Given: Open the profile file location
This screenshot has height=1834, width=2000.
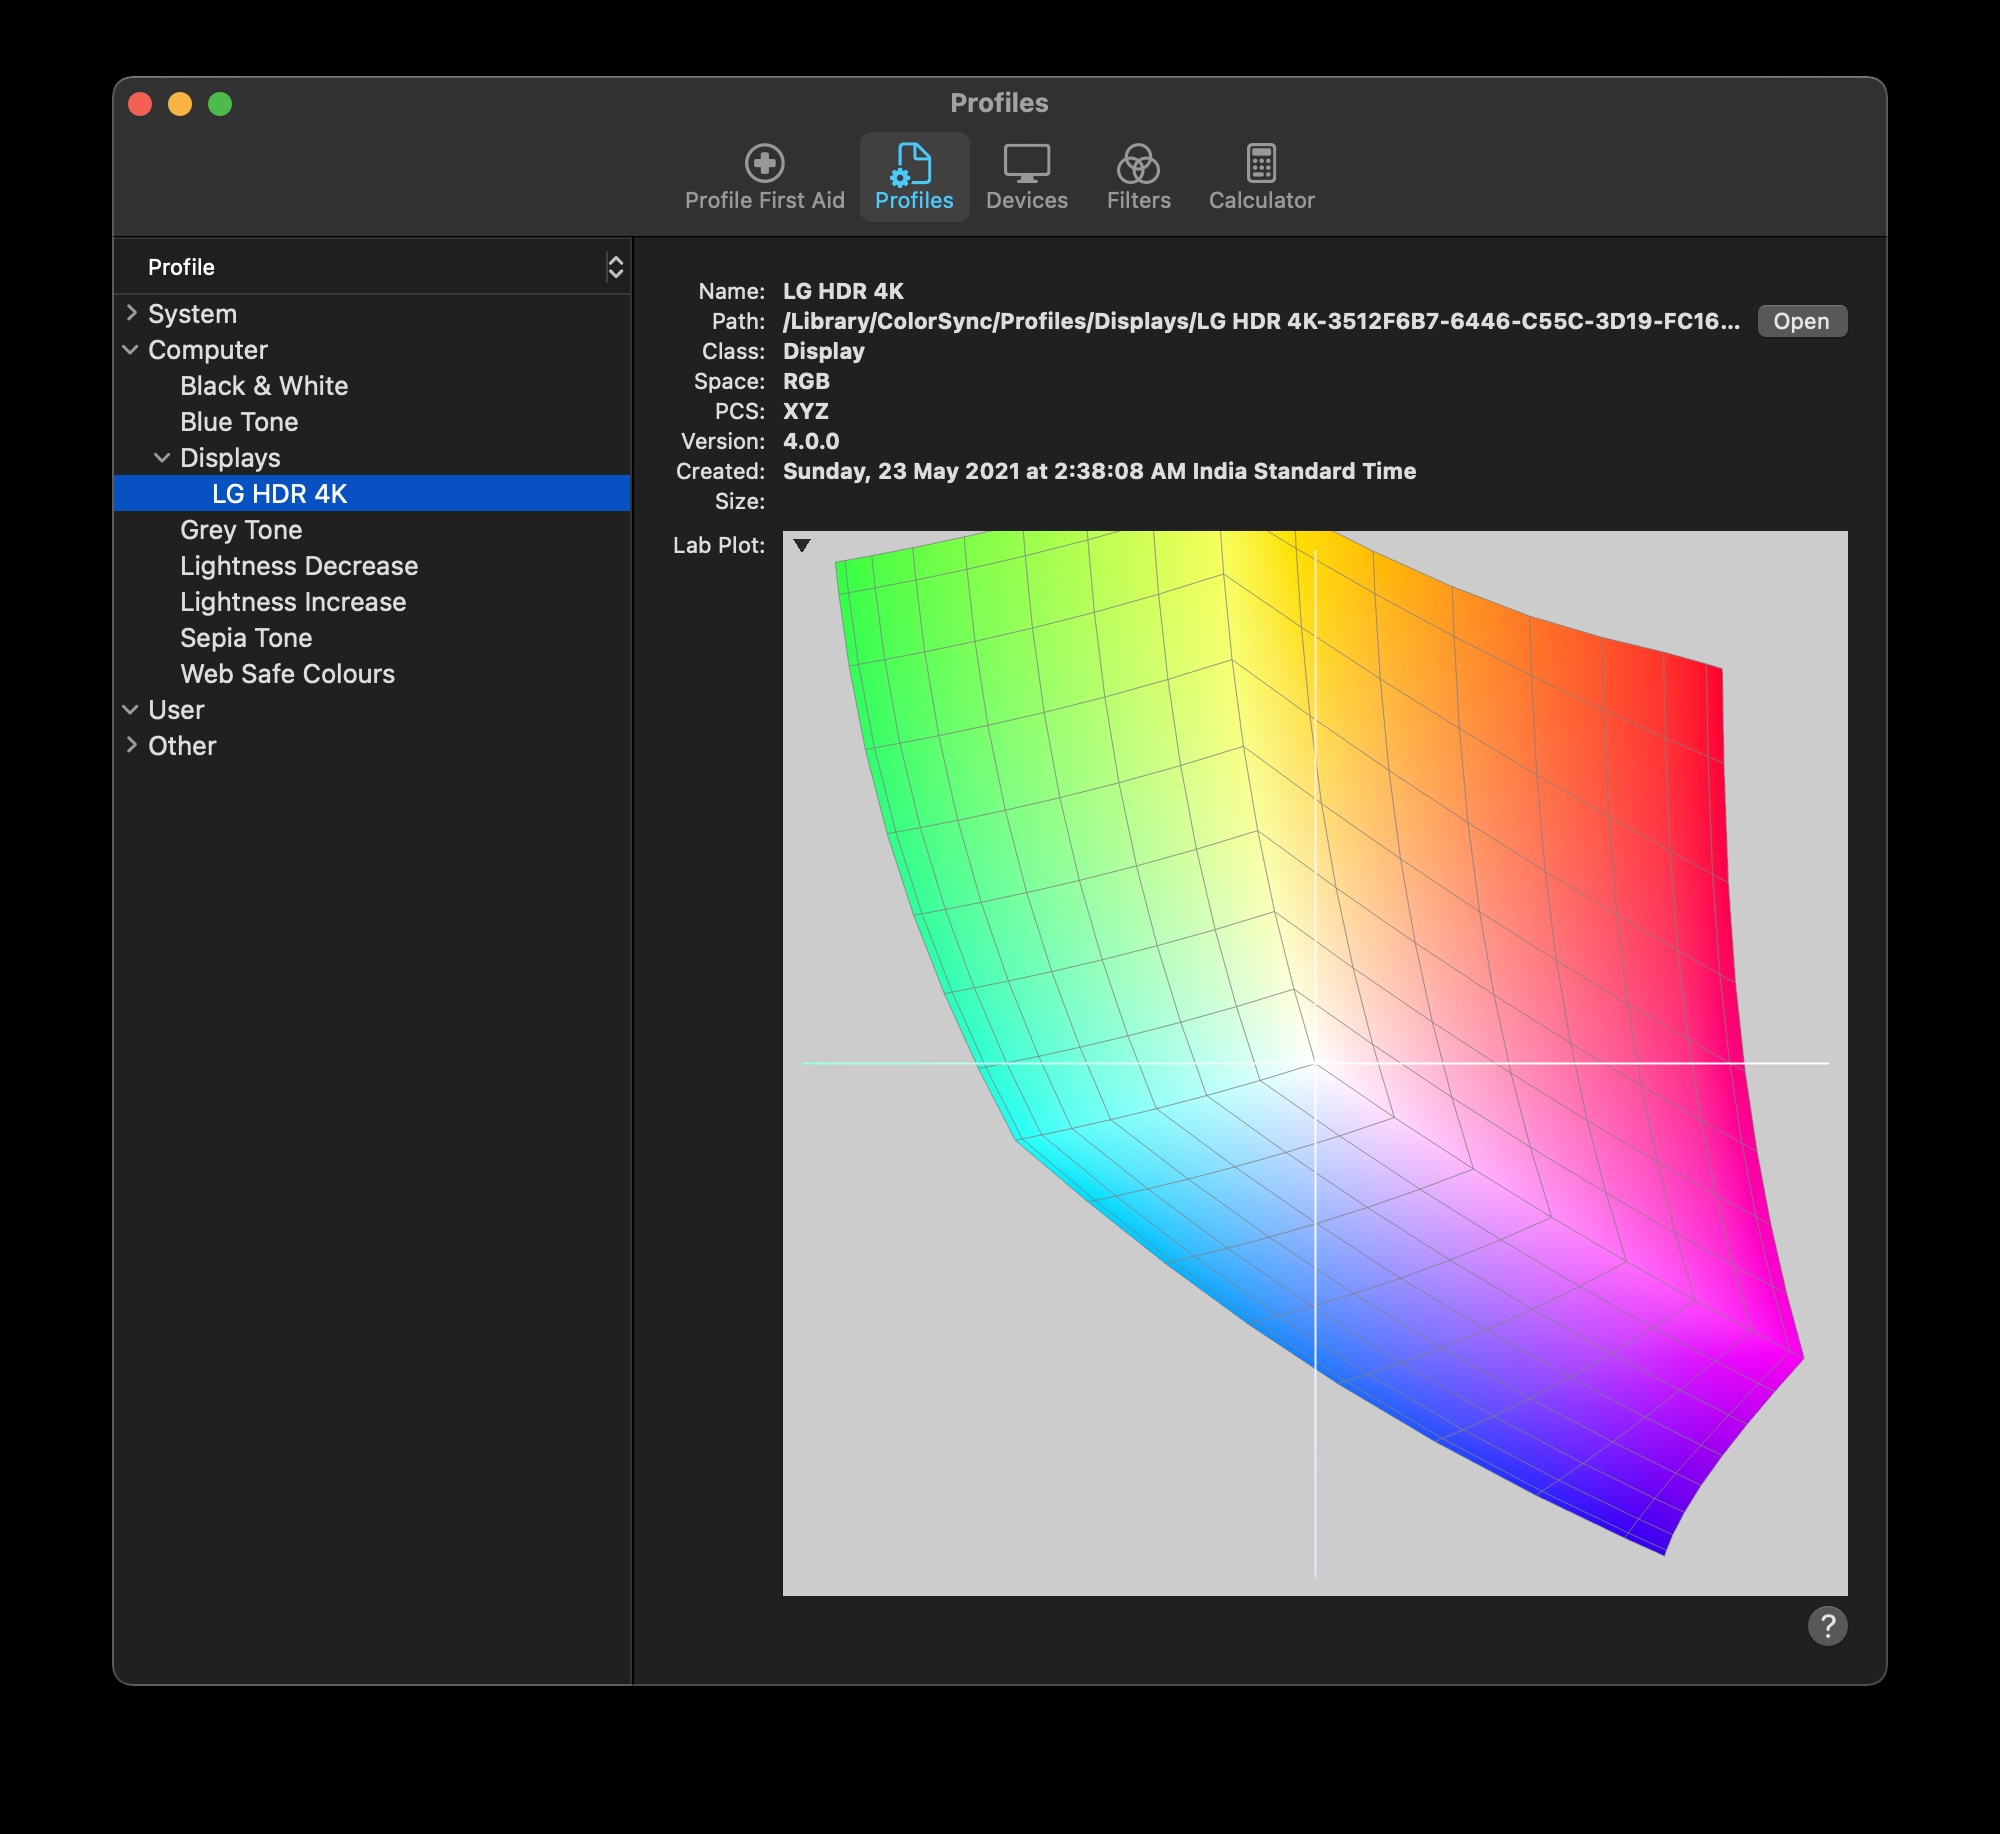Looking at the screenshot, I should (1801, 321).
